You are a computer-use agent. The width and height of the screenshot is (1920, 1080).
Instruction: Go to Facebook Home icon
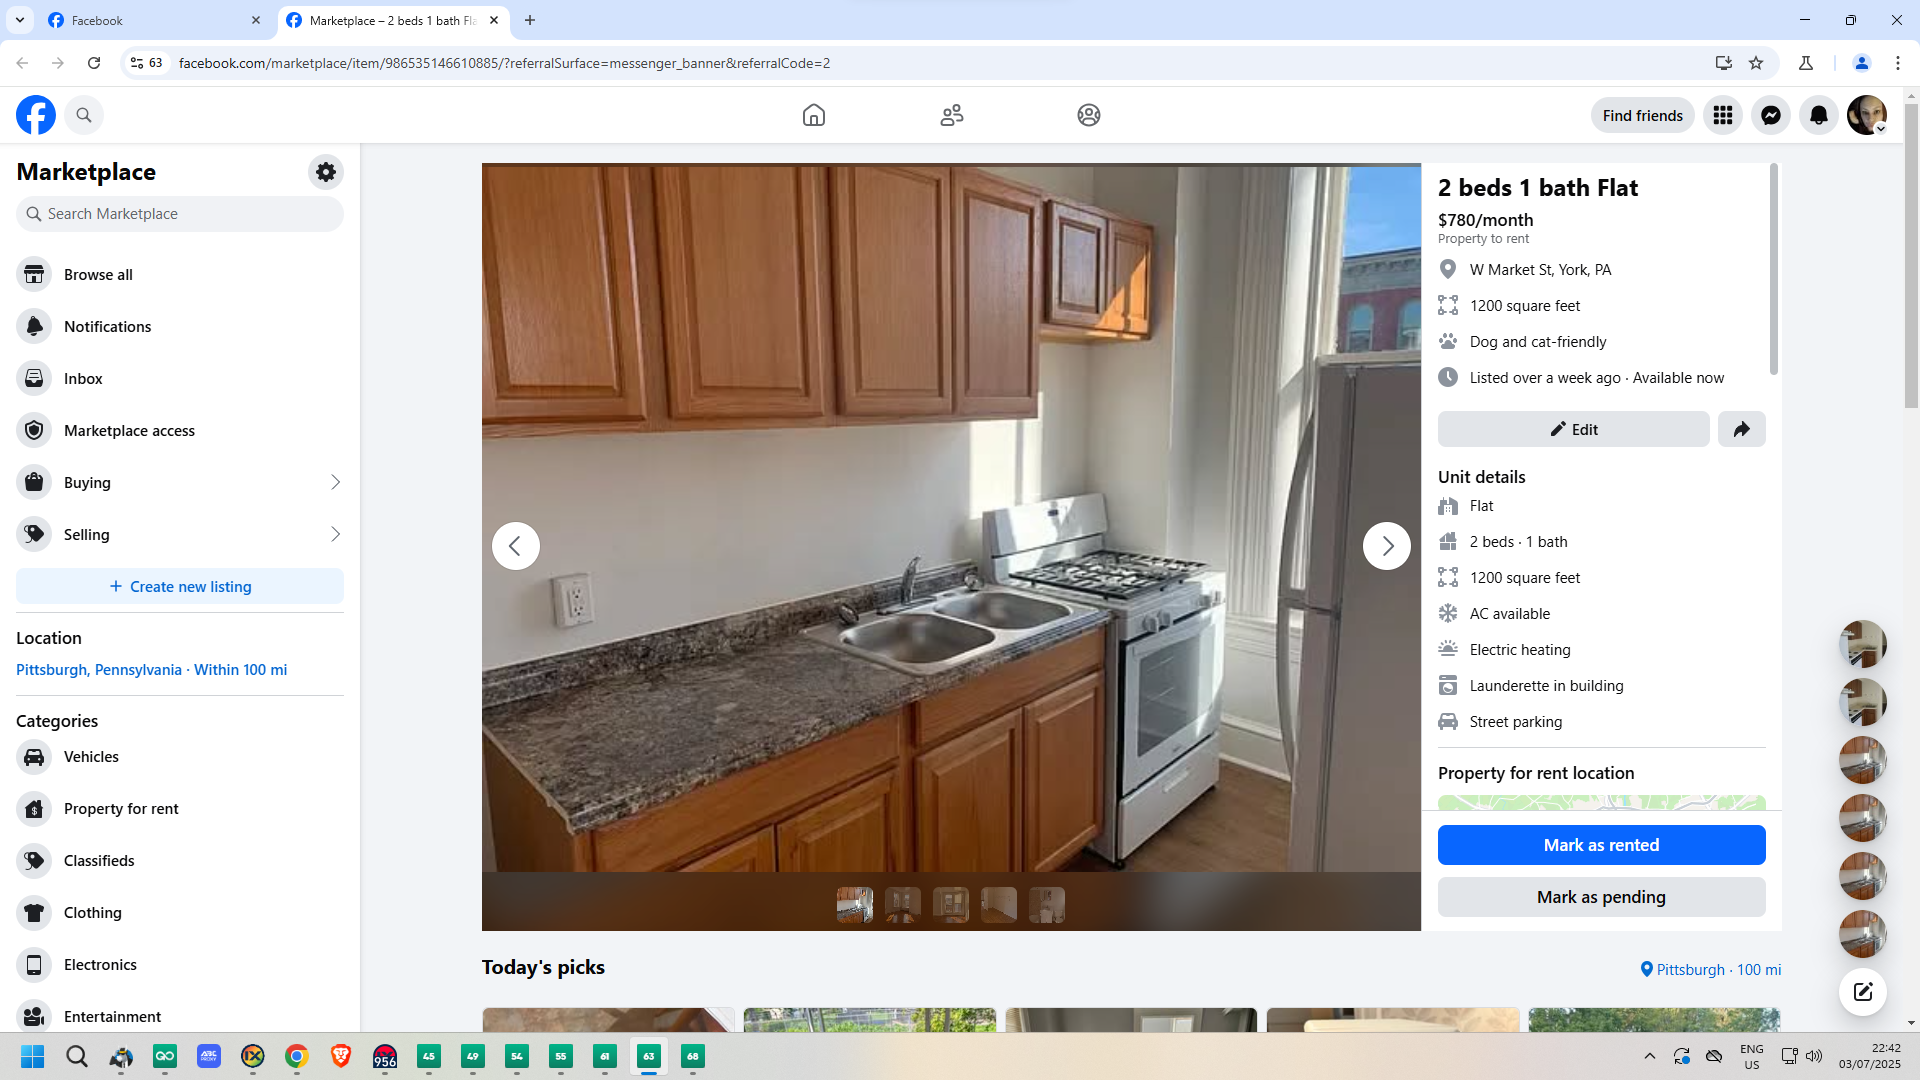pyautogui.click(x=813, y=115)
